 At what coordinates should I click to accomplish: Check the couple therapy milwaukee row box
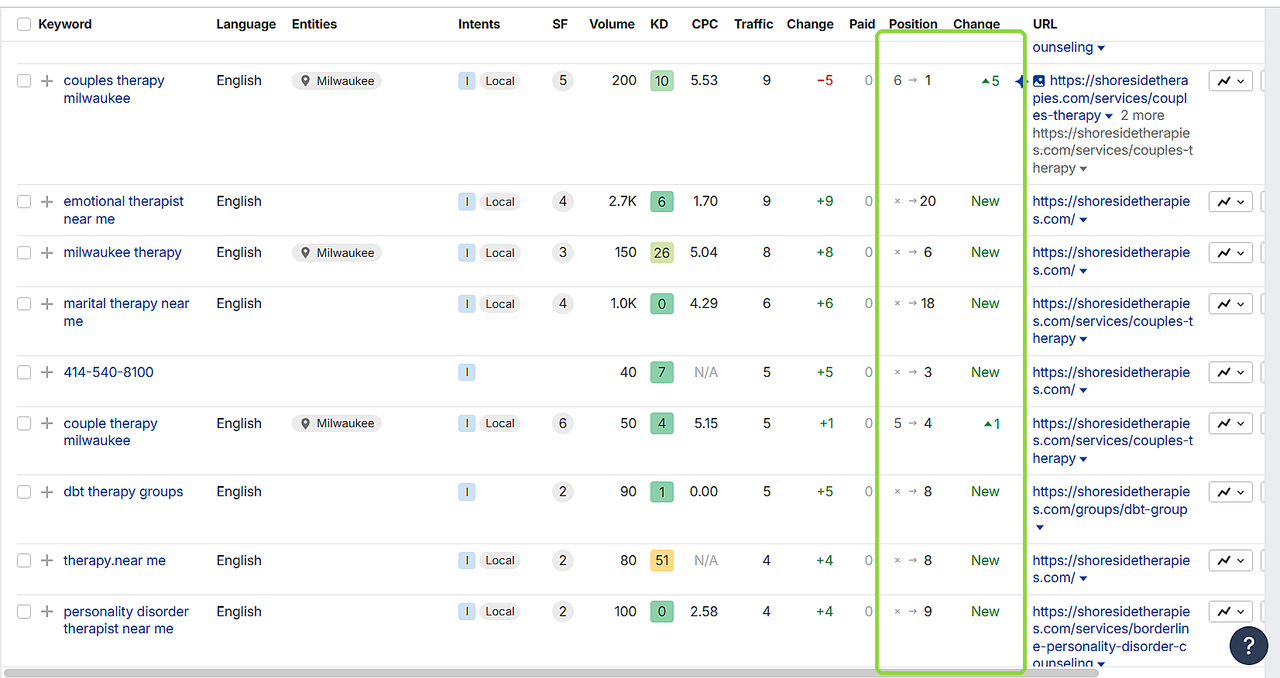24,423
